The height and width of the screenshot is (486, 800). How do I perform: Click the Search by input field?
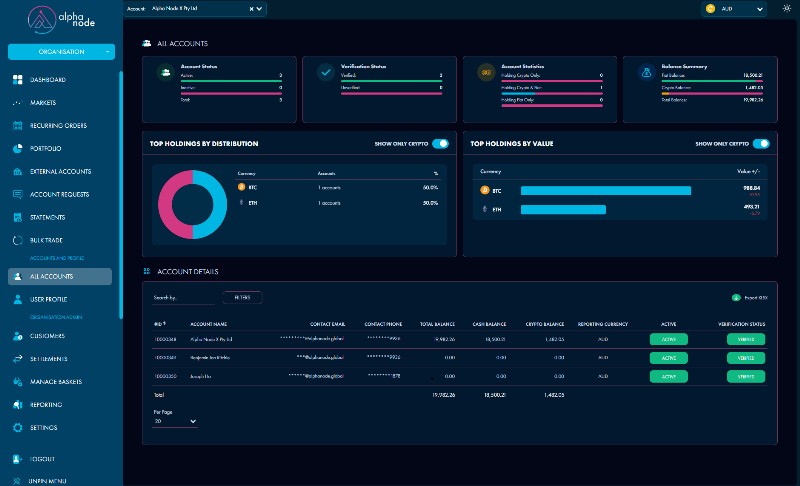[183, 298]
